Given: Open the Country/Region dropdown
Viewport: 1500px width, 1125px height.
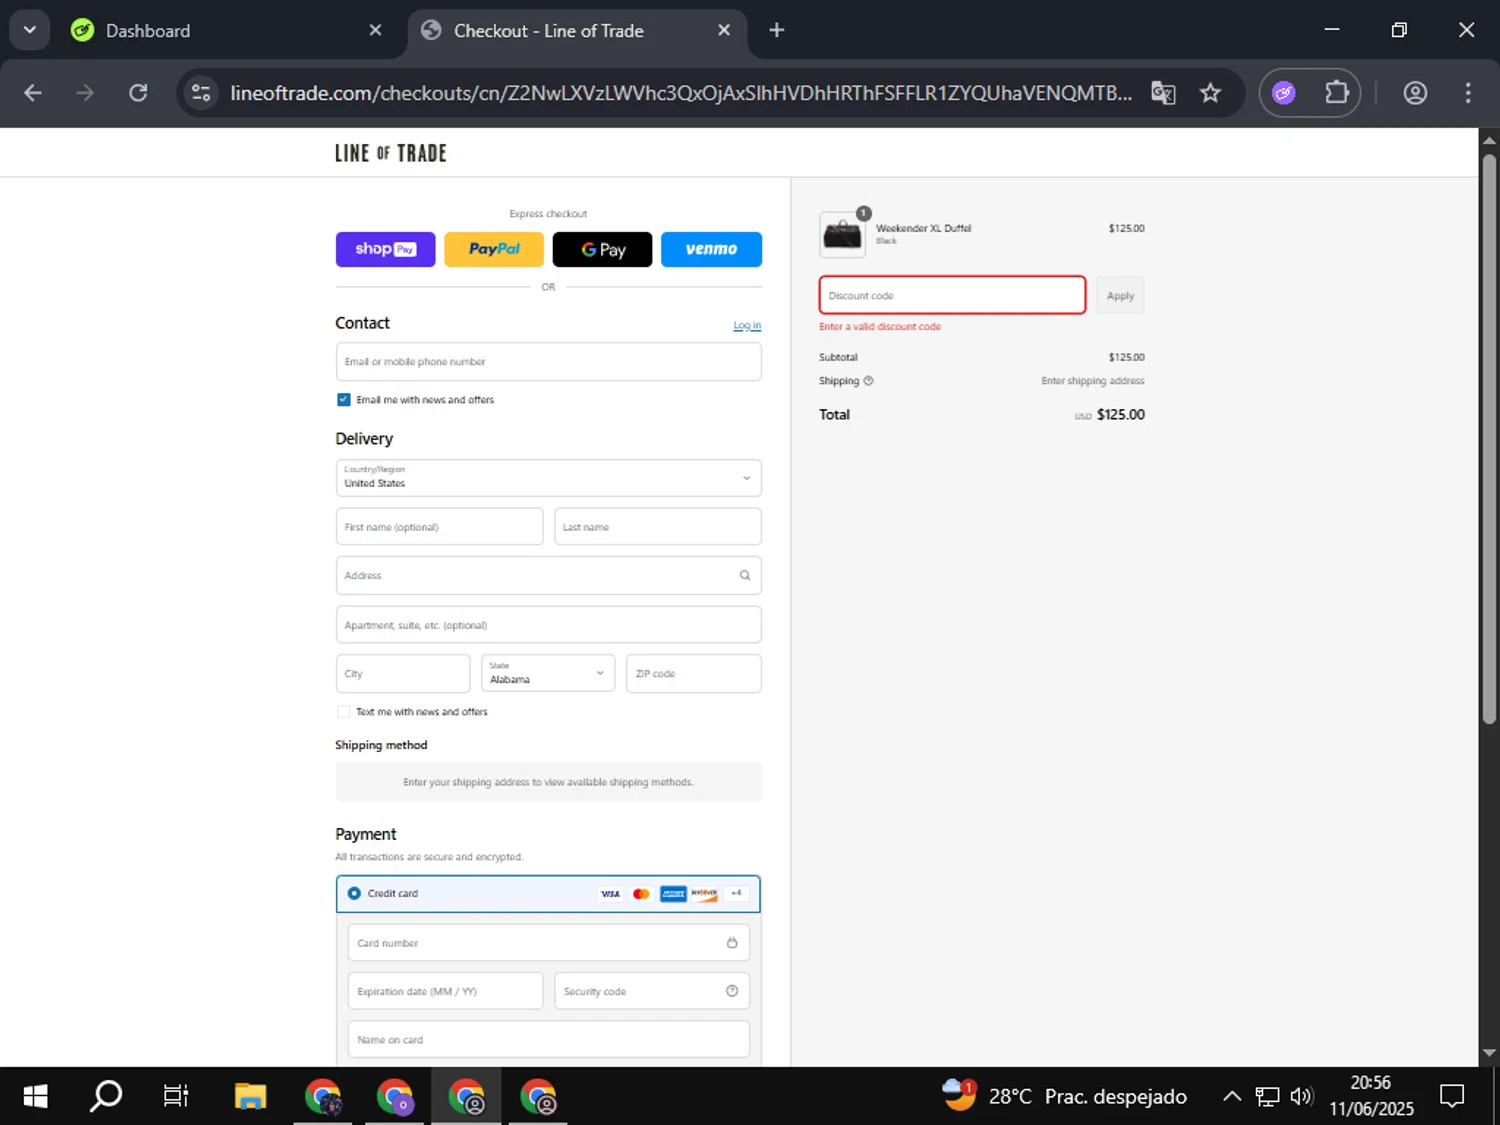Looking at the screenshot, I should point(548,478).
